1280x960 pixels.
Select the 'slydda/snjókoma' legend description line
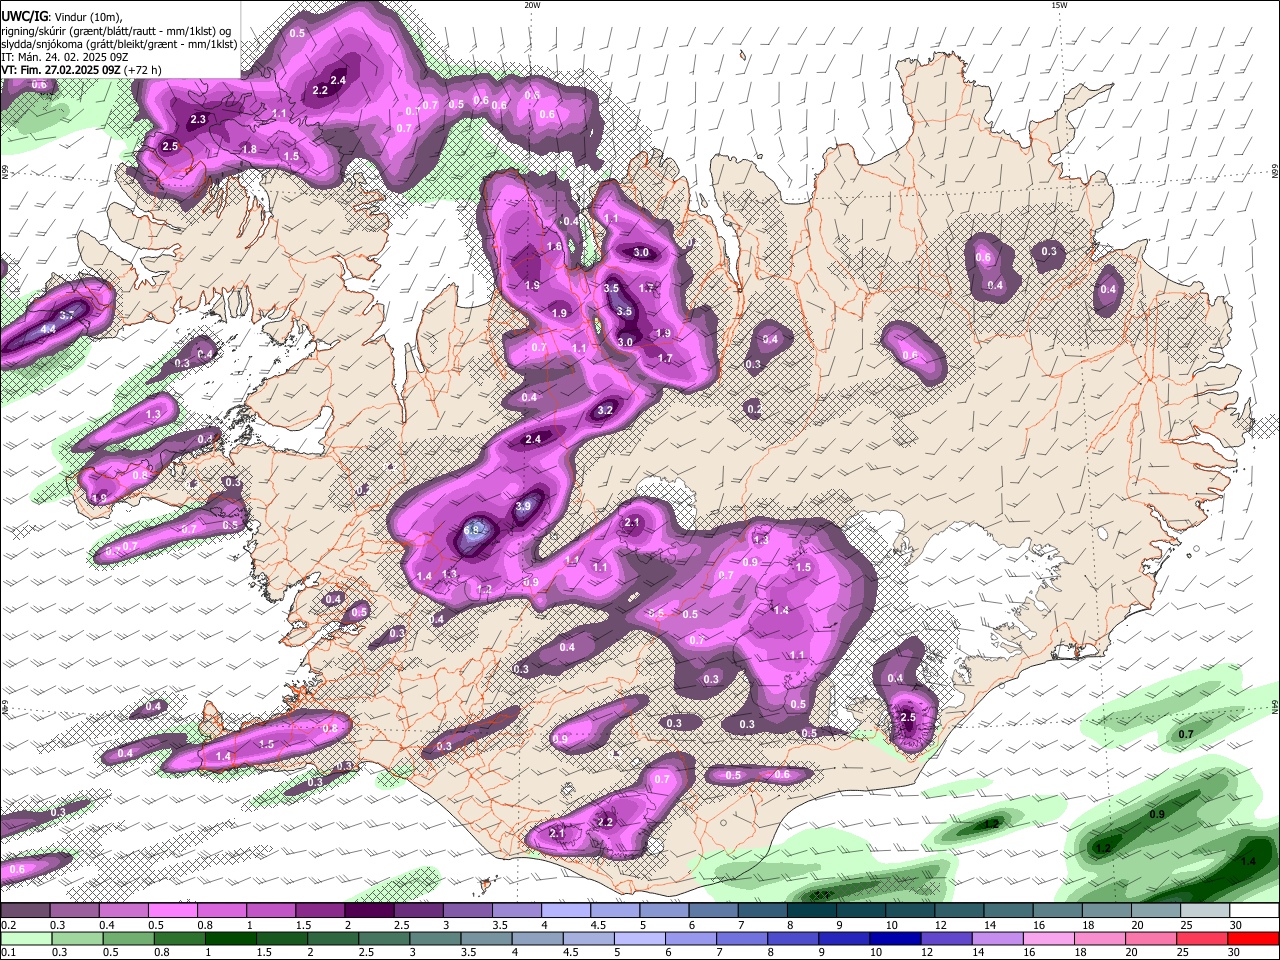coord(119,44)
